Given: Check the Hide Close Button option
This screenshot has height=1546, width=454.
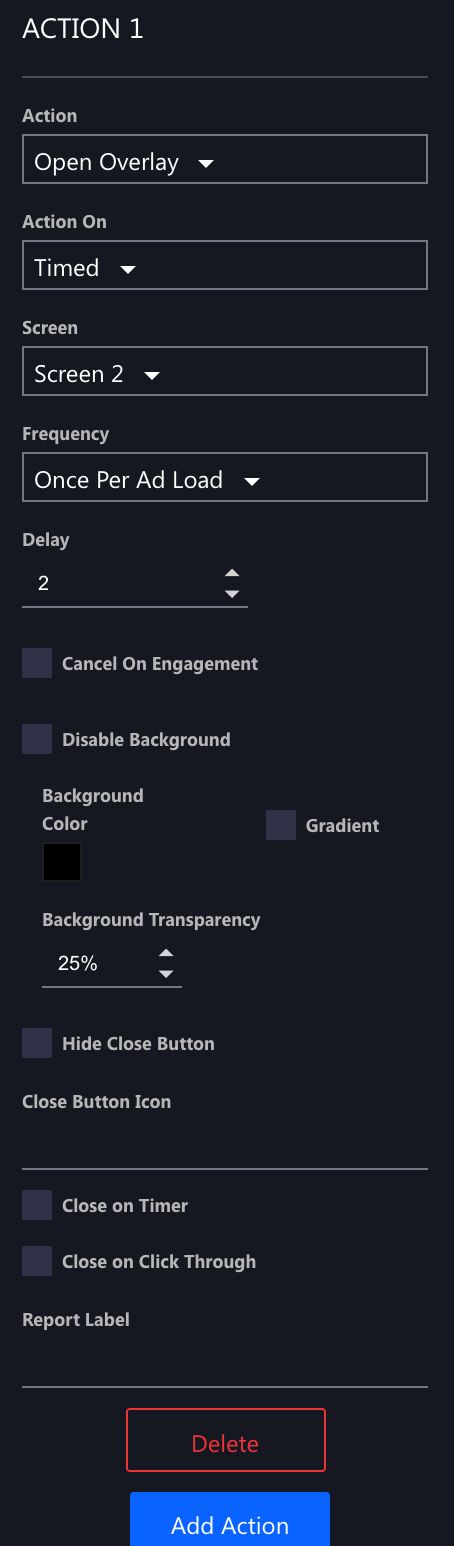Looking at the screenshot, I should point(37,1044).
